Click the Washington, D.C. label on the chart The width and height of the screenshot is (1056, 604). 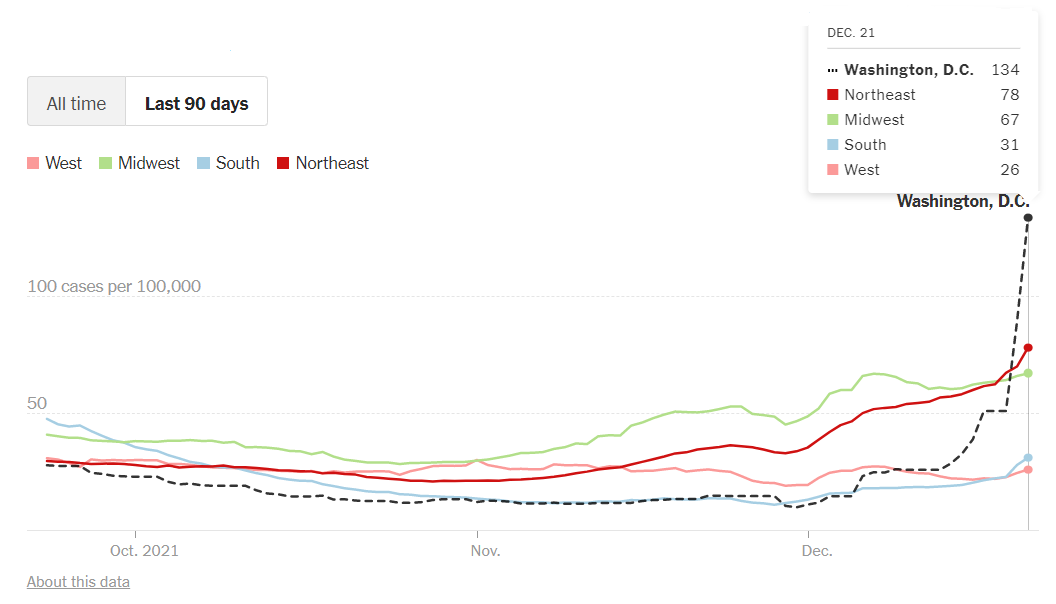[x=961, y=201]
